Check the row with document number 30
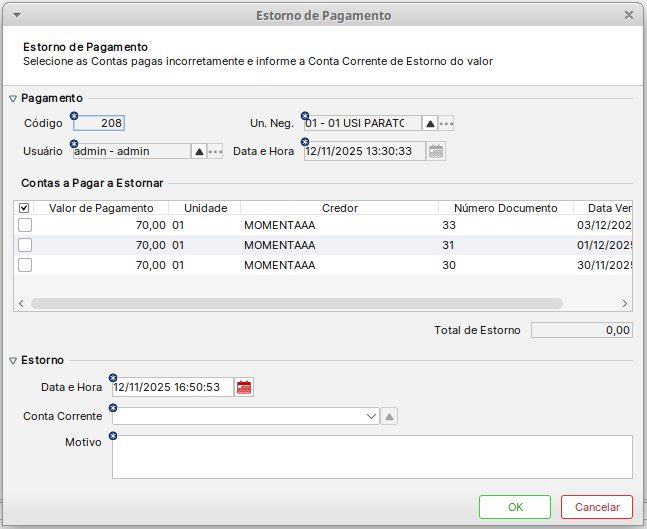647x529 pixels. (x=25, y=265)
